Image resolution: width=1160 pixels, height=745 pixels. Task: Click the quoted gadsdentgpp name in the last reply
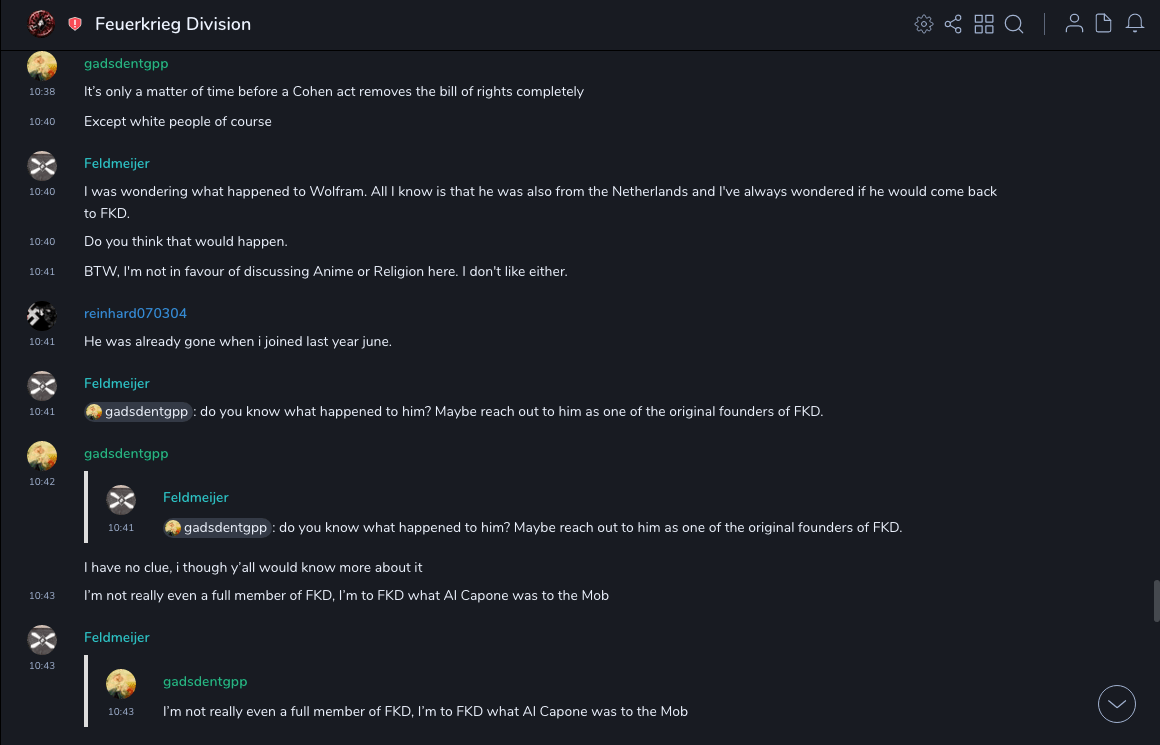coord(205,681)
